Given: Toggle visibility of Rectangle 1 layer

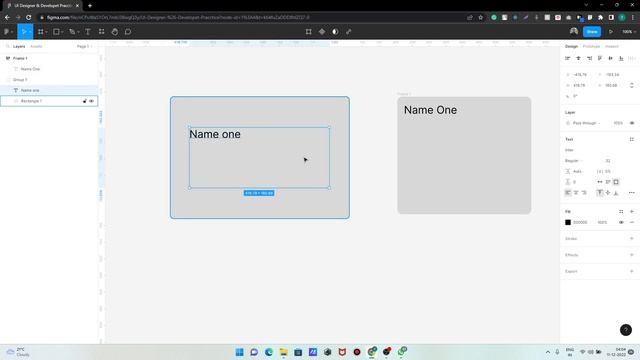Looking at the screenshot, I should click(x=91, y=101).
